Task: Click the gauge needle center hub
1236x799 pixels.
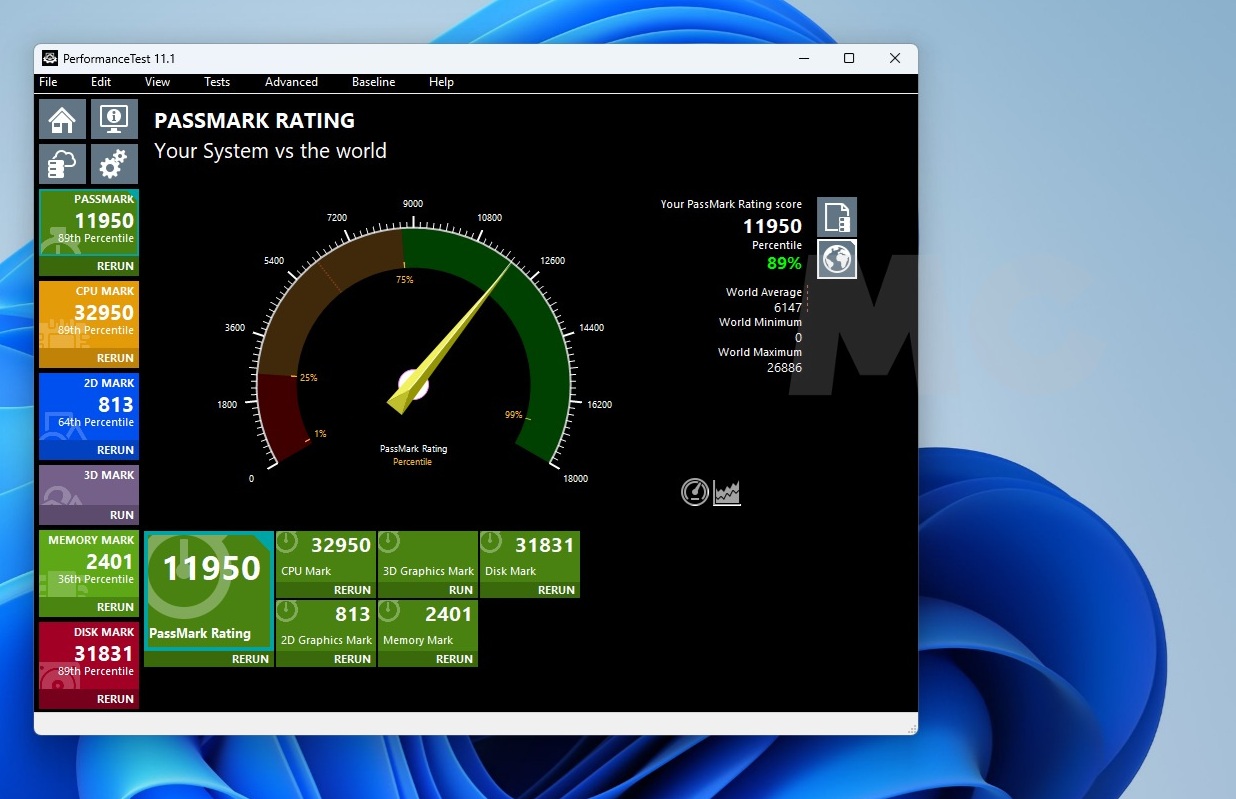Action: click(413, 383)
